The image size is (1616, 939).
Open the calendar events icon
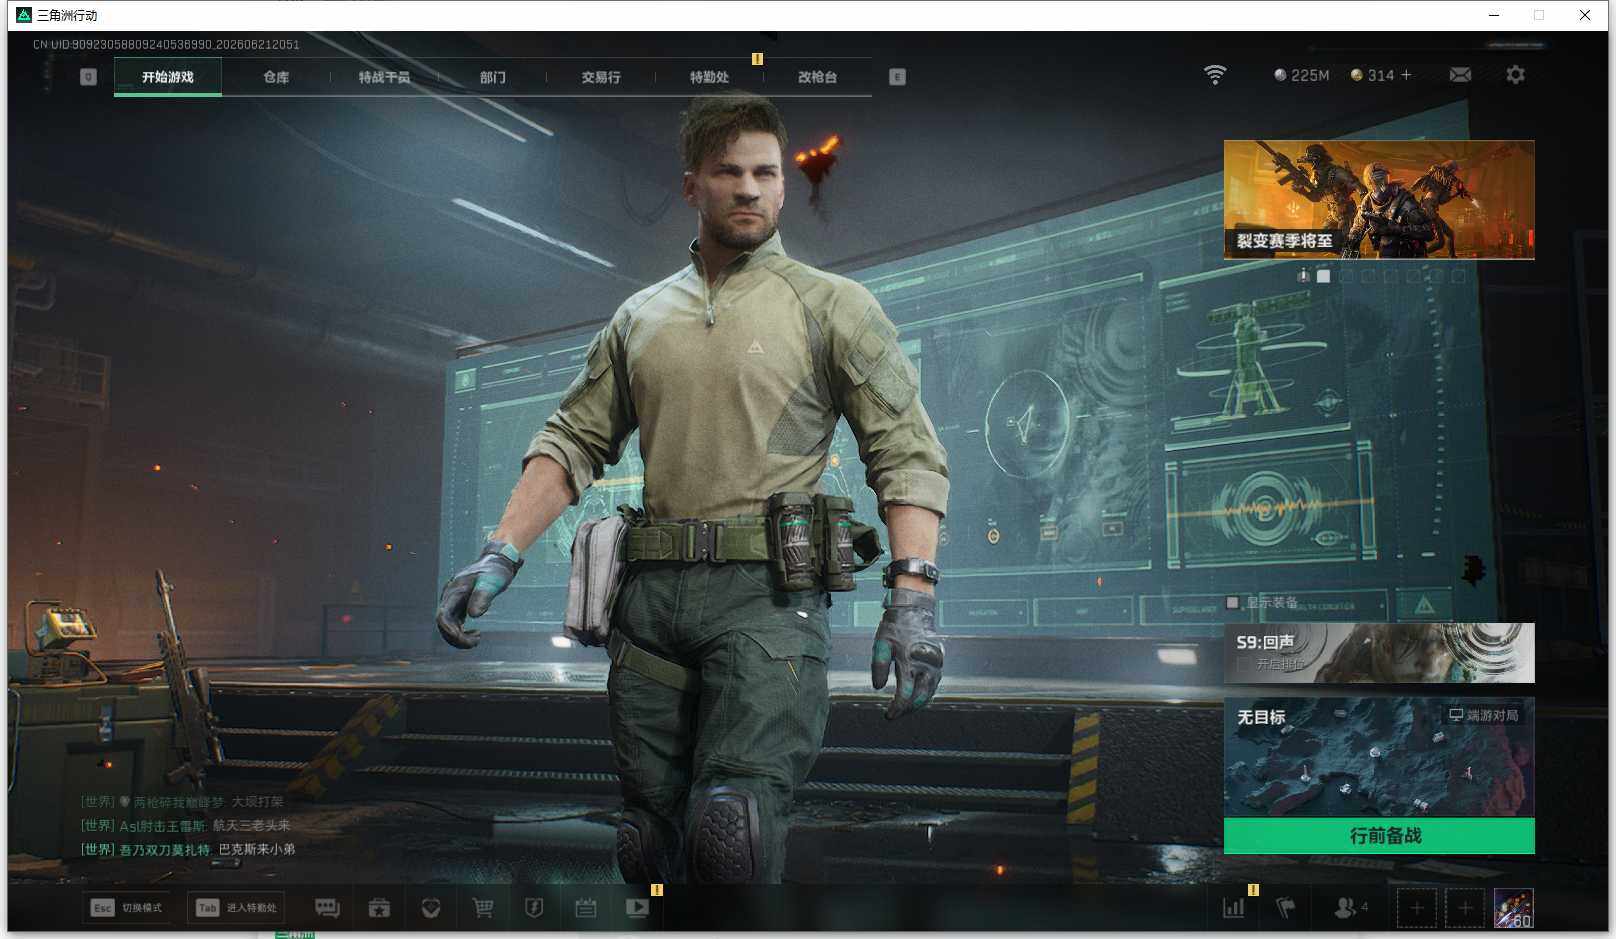586,908
